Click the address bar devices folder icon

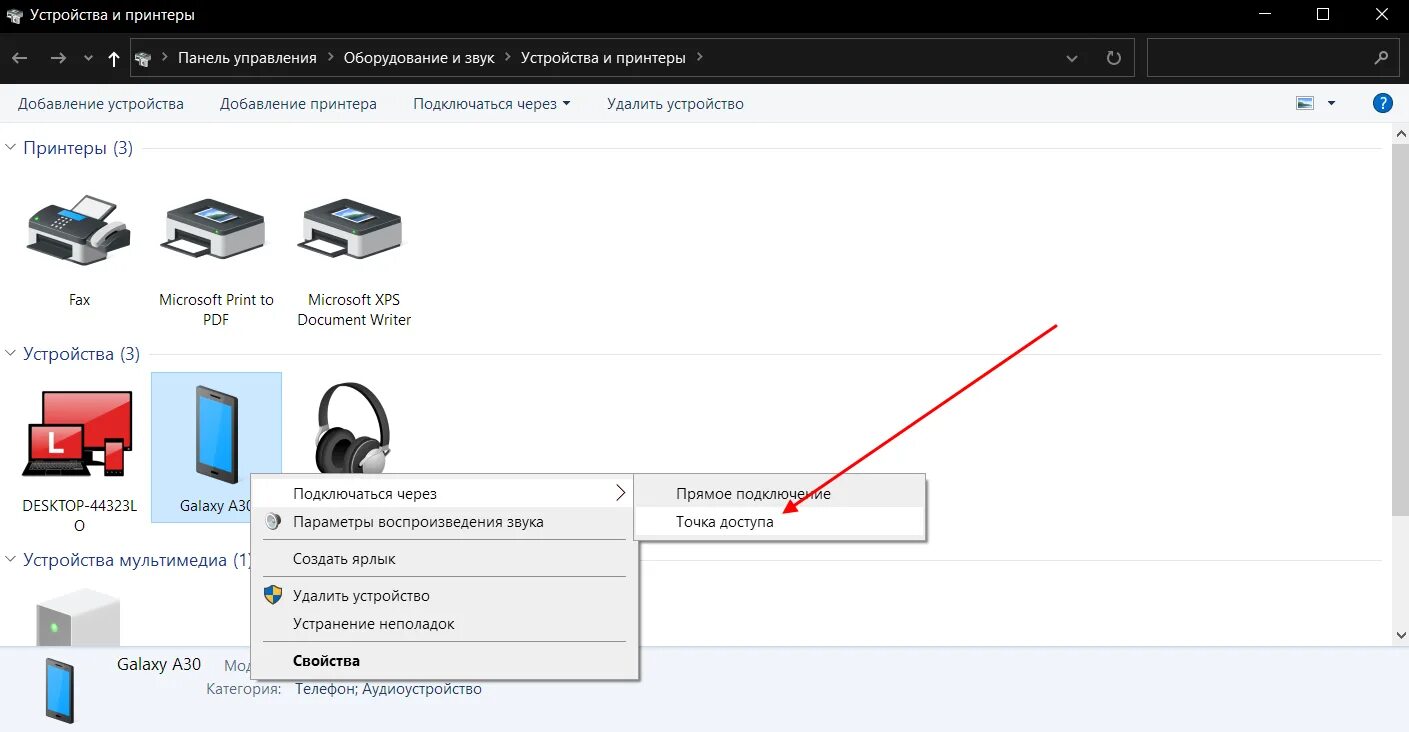coord(143,58)
